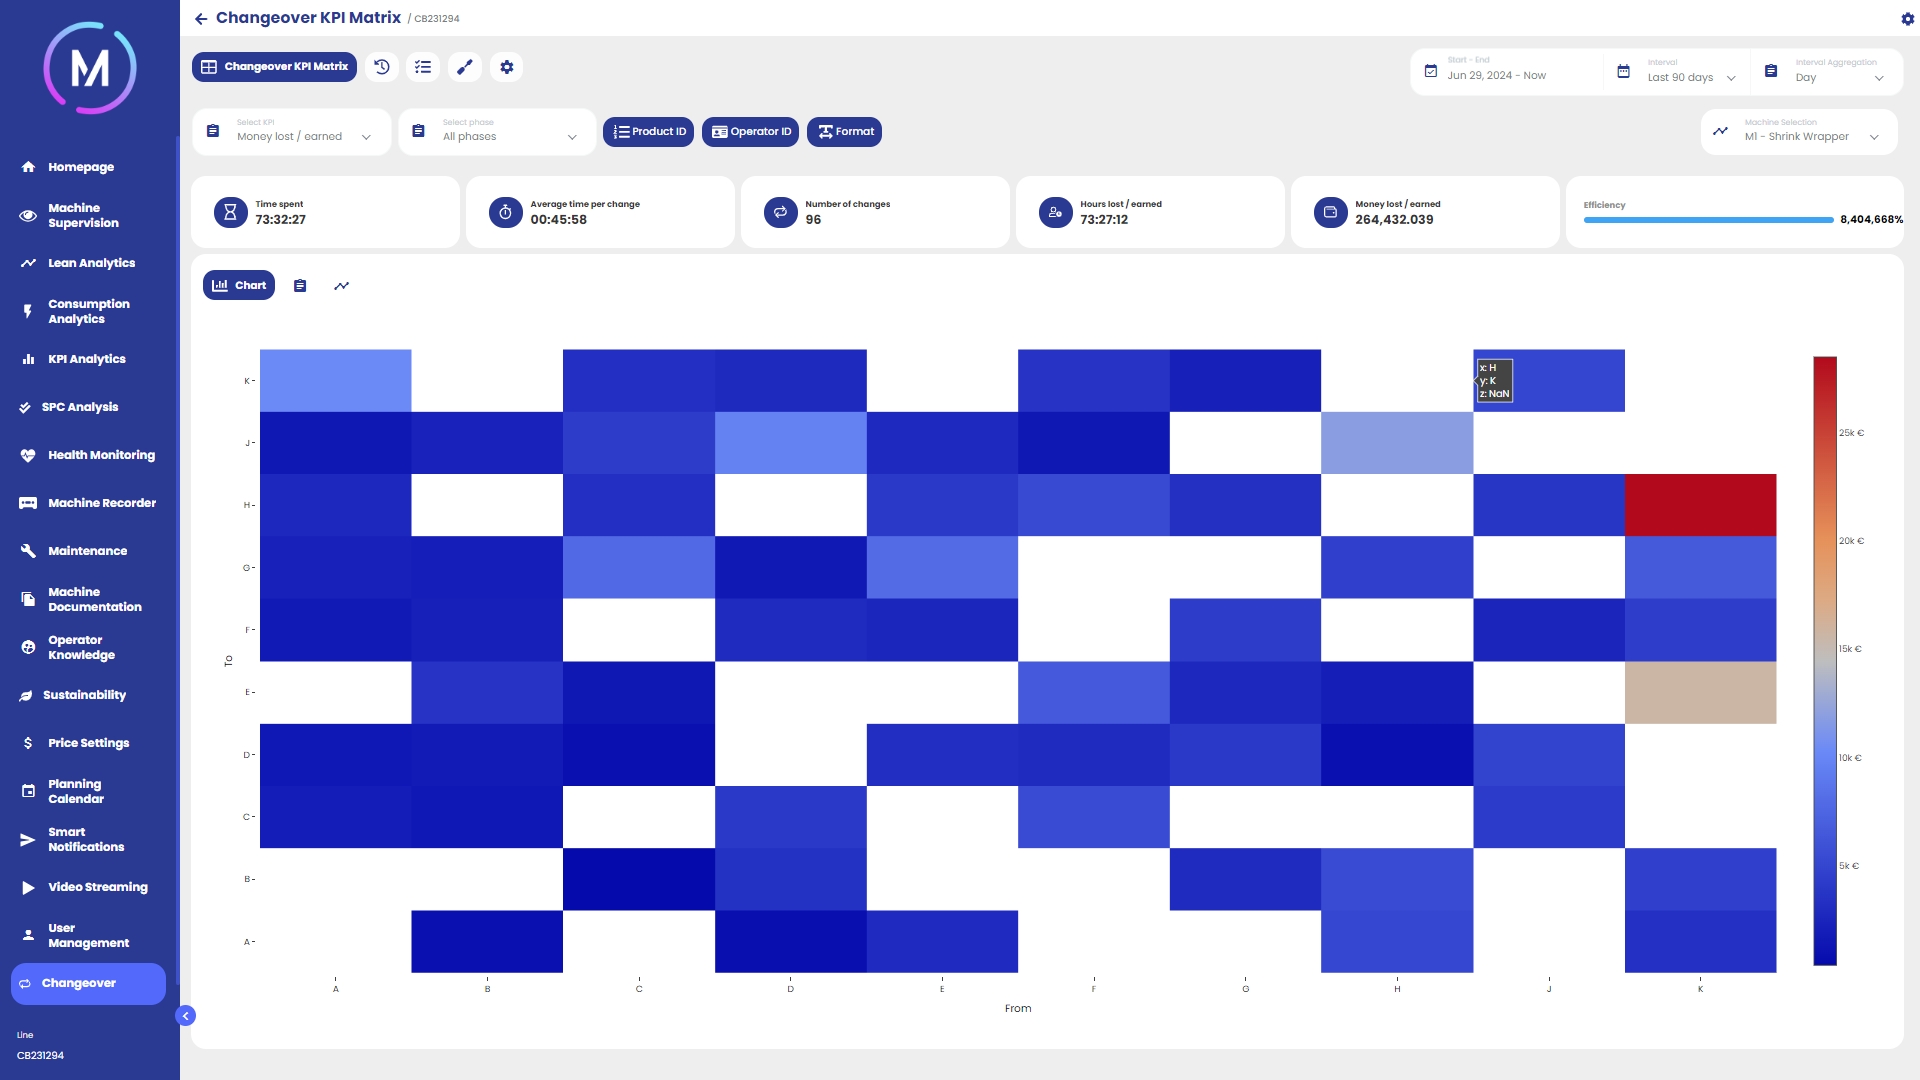1920x1080 pixels.
Task: Click the red heatmap cell from K to H
Action: [1700, 505]
